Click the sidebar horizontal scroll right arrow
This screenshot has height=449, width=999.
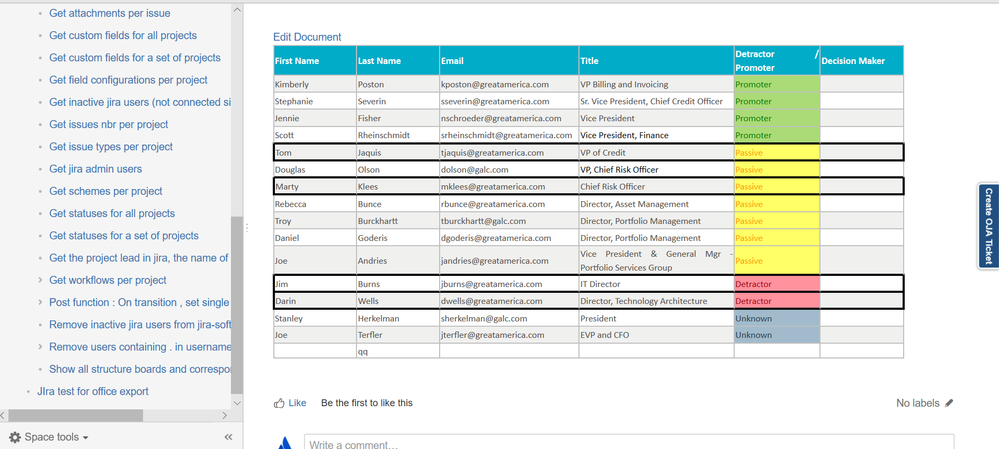[x=224, y=415]
